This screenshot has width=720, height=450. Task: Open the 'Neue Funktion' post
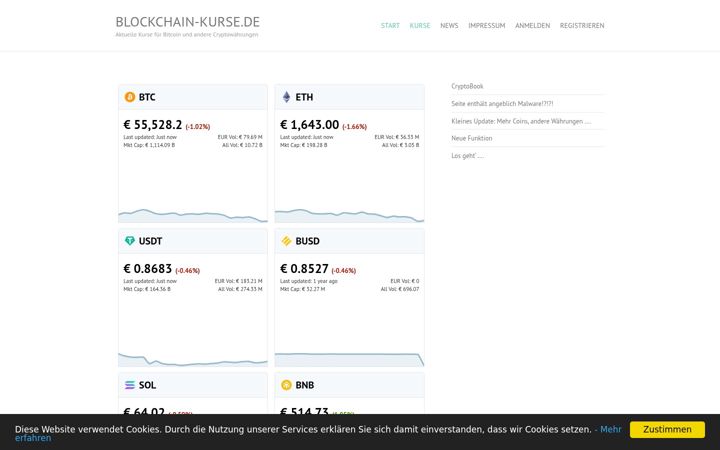472,138
